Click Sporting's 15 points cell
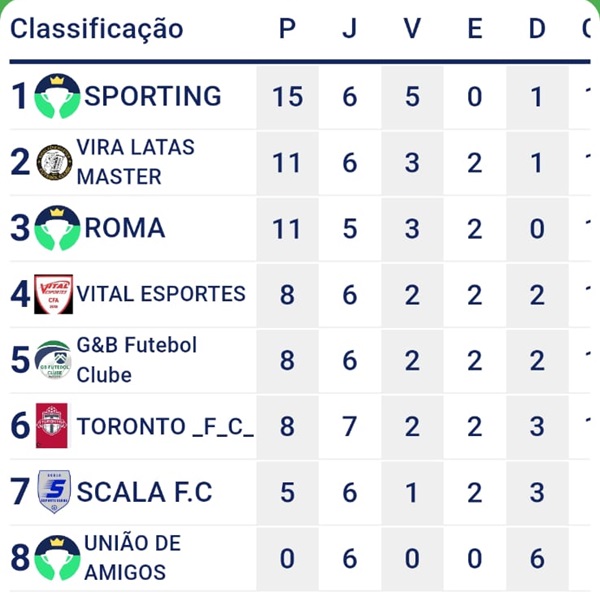 point(287,96)
